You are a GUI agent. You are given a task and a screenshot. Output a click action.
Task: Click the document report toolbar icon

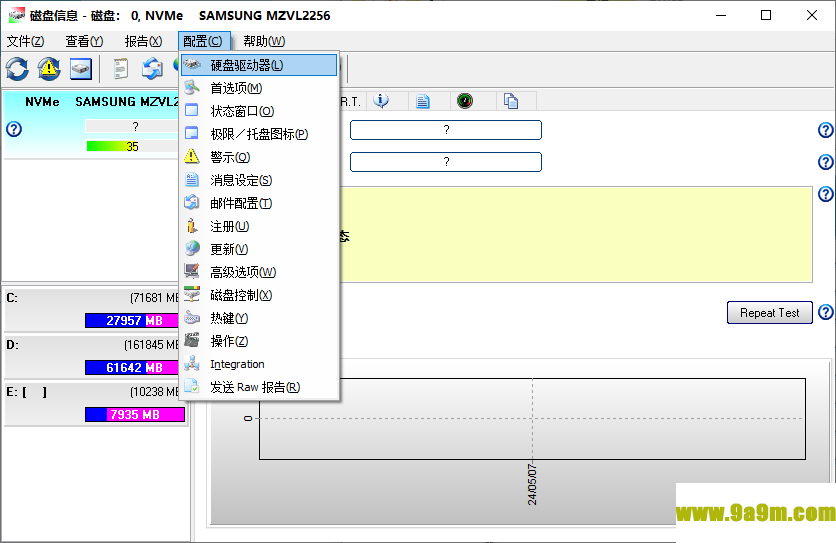(121, 69)
